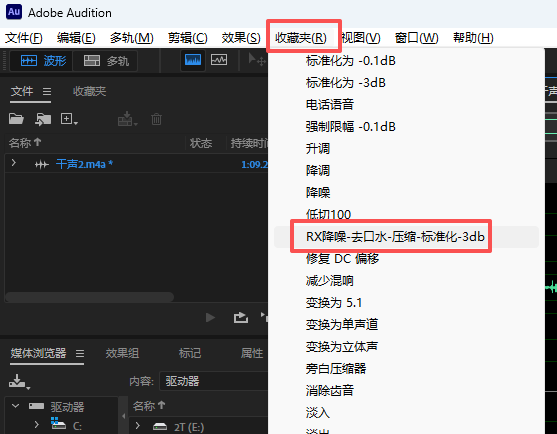The image size is (557, 434).
Task: Select the Move tool in toolbar
Action: (256, 60)
